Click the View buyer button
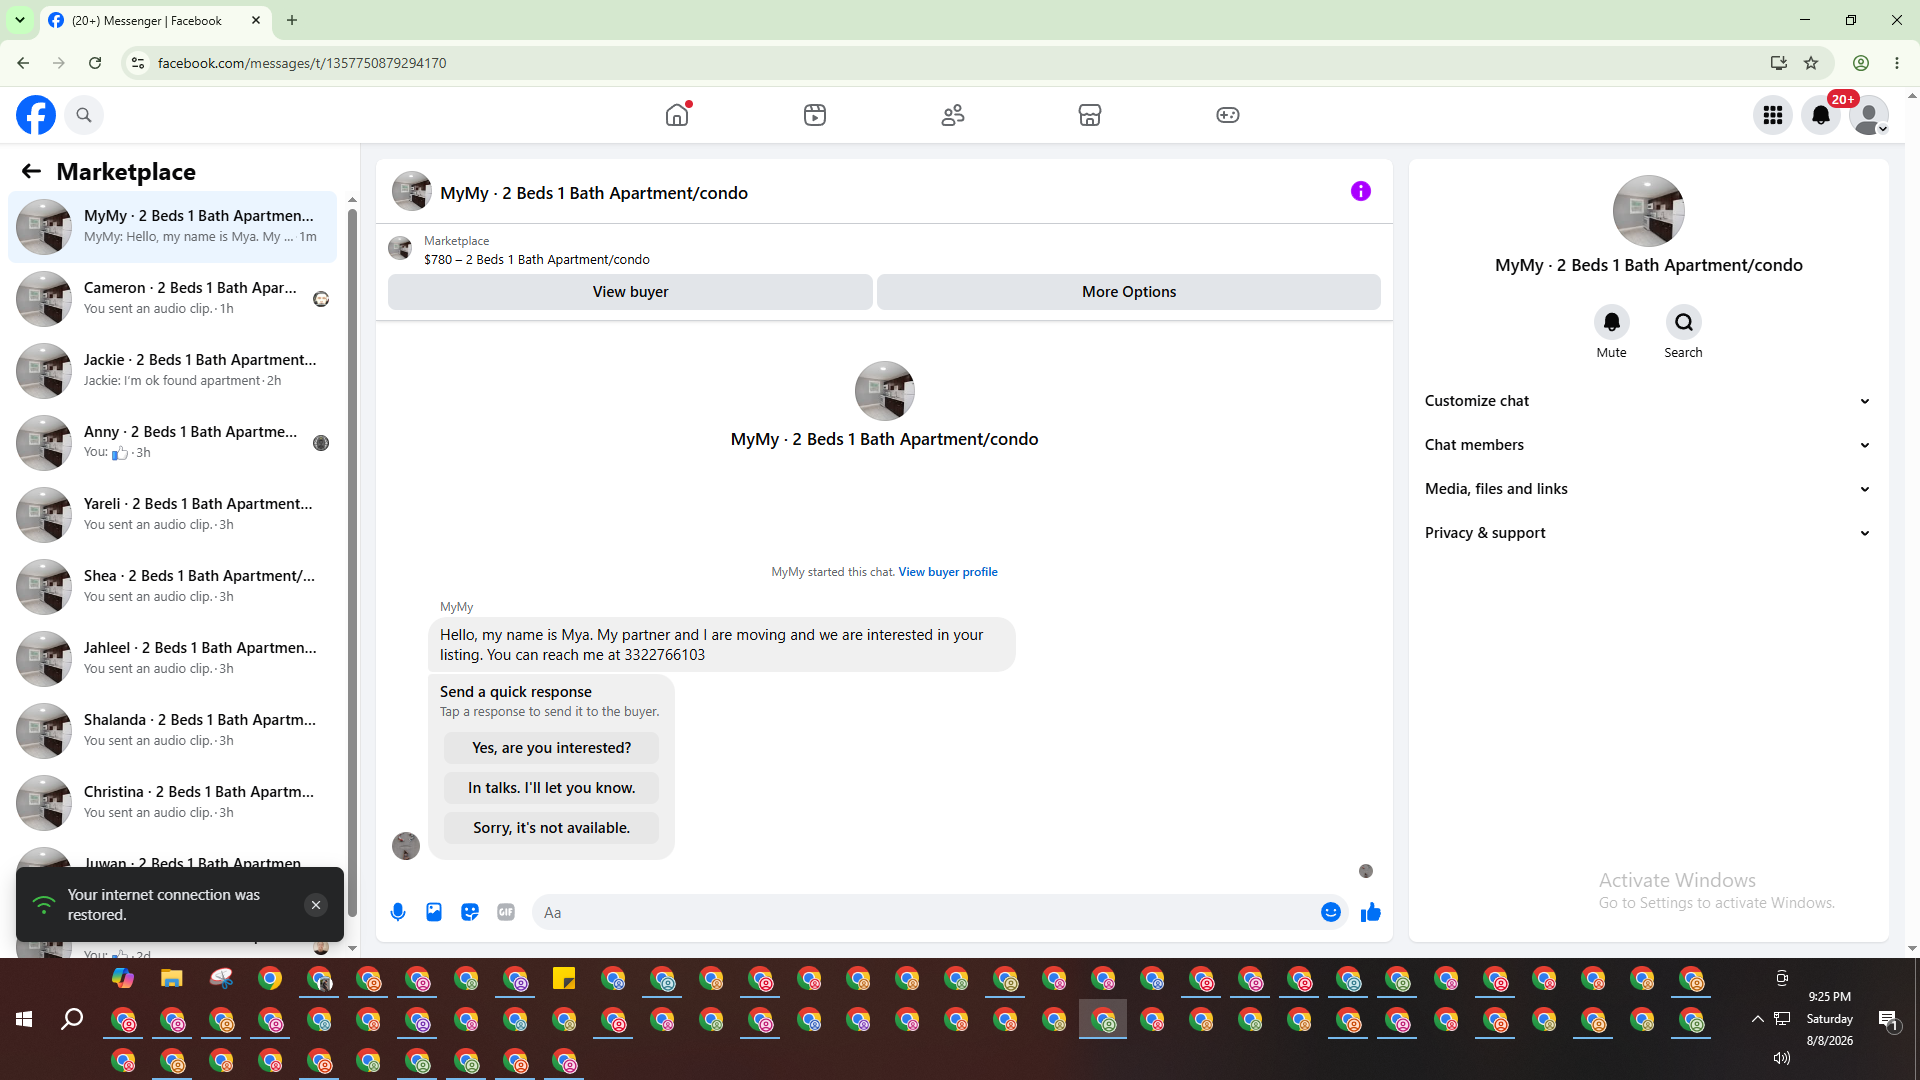The width and height of the screenshot is (1920, 1080). pos(630,292)
